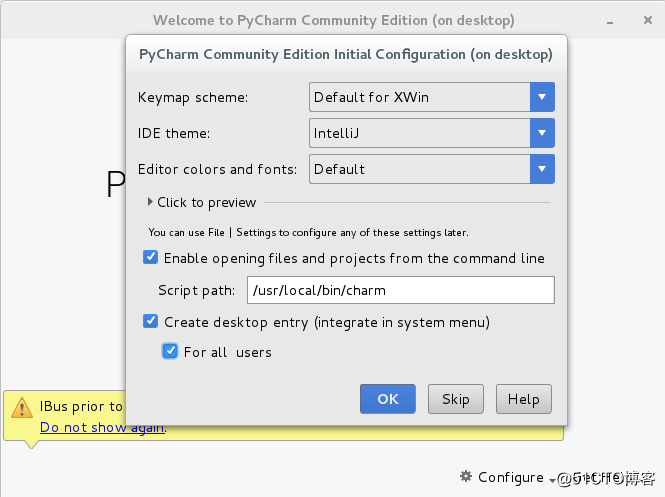This screenshot has width=665, height=497.
Task: Click the Configure gear icon
Action: pyautogui.click(x=466, y=476)
